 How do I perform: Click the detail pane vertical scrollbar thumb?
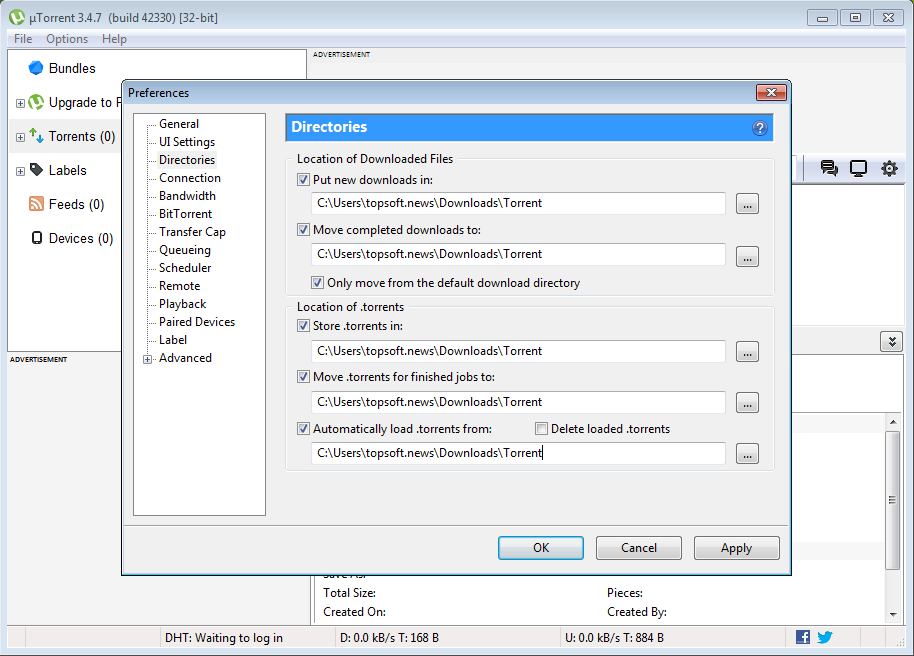pyautogui.click(x=892, y=500)
